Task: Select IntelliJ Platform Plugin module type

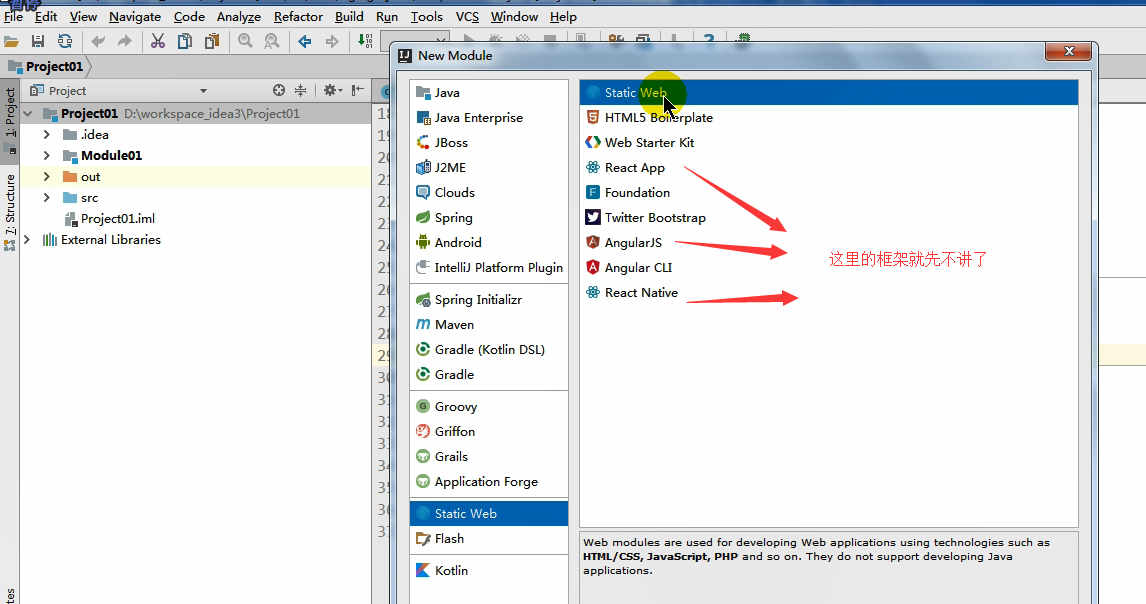Action: pos(489,268)
